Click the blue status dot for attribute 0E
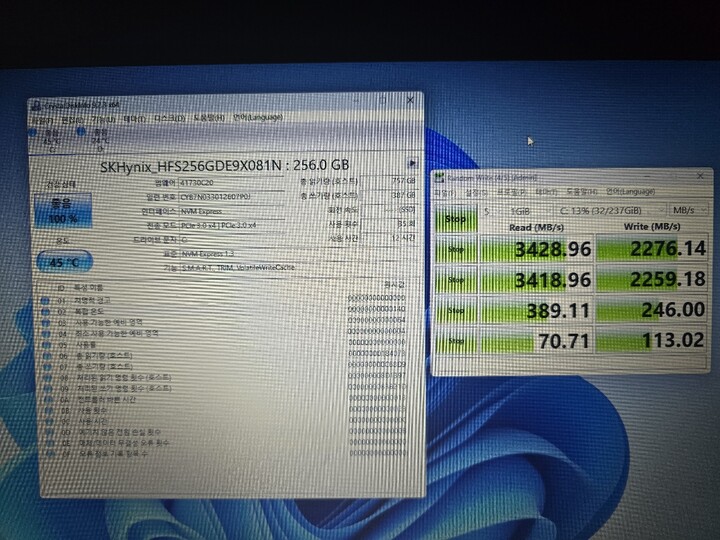Image resolution: width=720 pixels, height=540 pixels. [50, 443]
